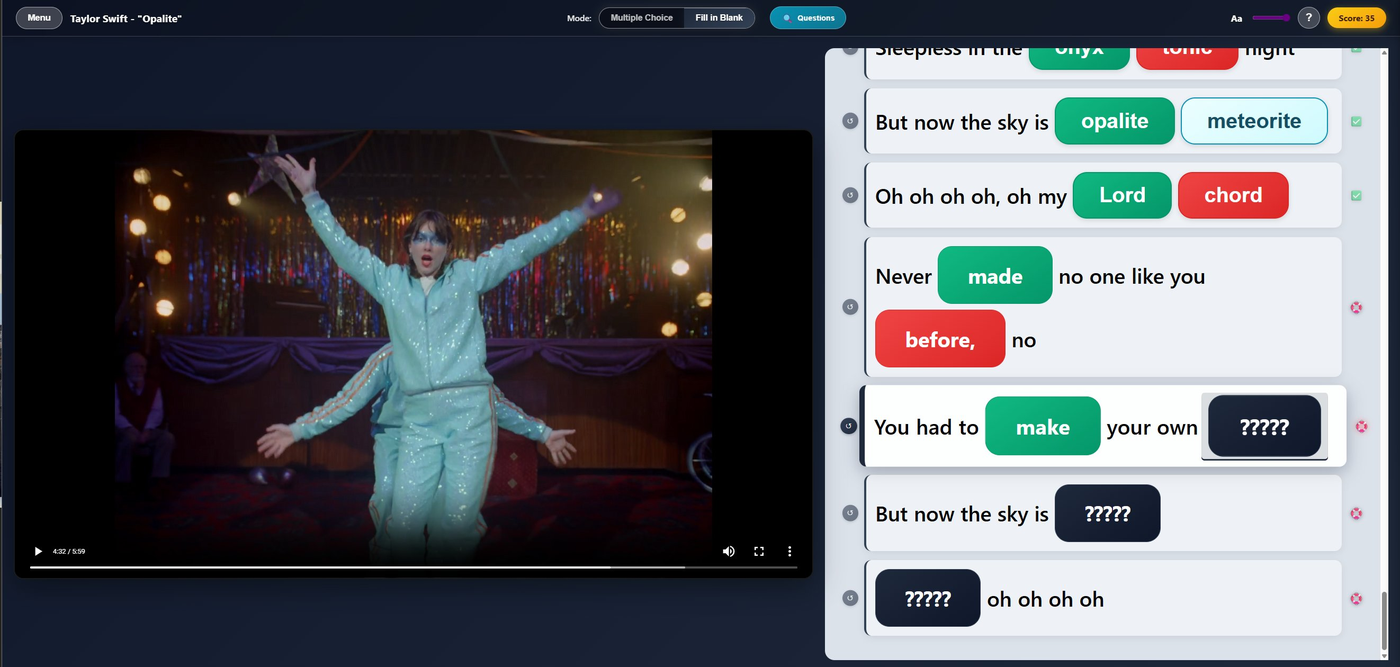Click the lifebuoy icon on the 'oh oh oh oh' row

coord(1356,599)
